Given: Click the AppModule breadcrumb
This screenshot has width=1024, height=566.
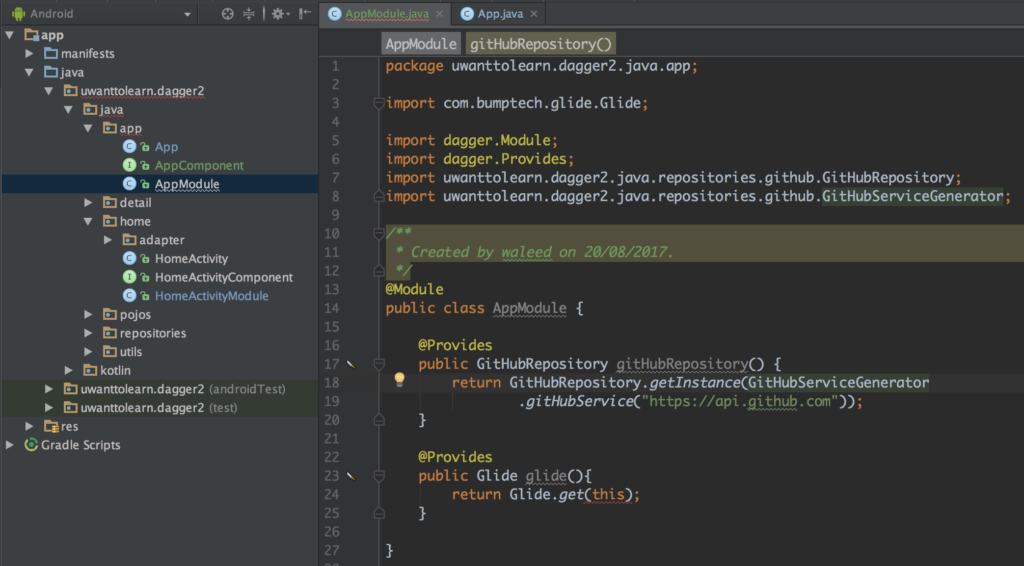Looking at the screenshot, I should (420, 44).
